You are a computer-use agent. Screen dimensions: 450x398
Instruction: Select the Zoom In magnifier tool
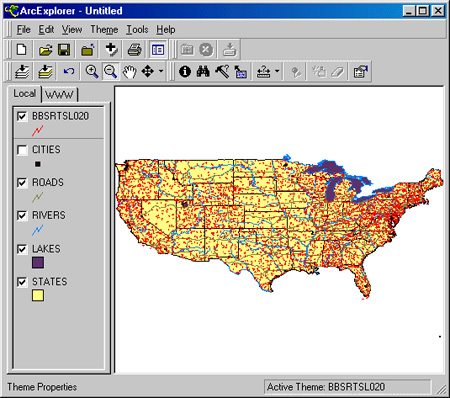click(x=92, y=71)
